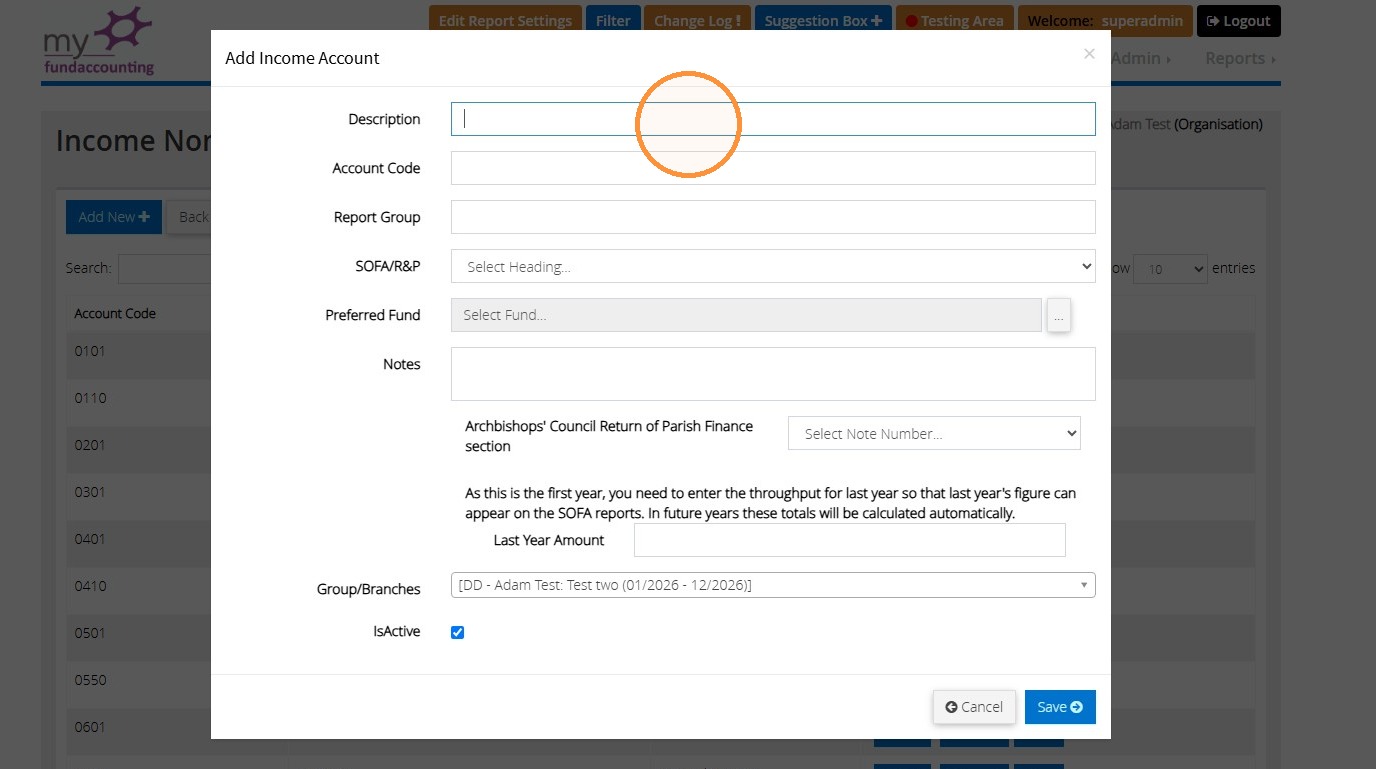The height and width of the screenshot is (769, 1376).
Task: Click the ellipsis button beside Preferred Fund
Action: coord(1059,315)
